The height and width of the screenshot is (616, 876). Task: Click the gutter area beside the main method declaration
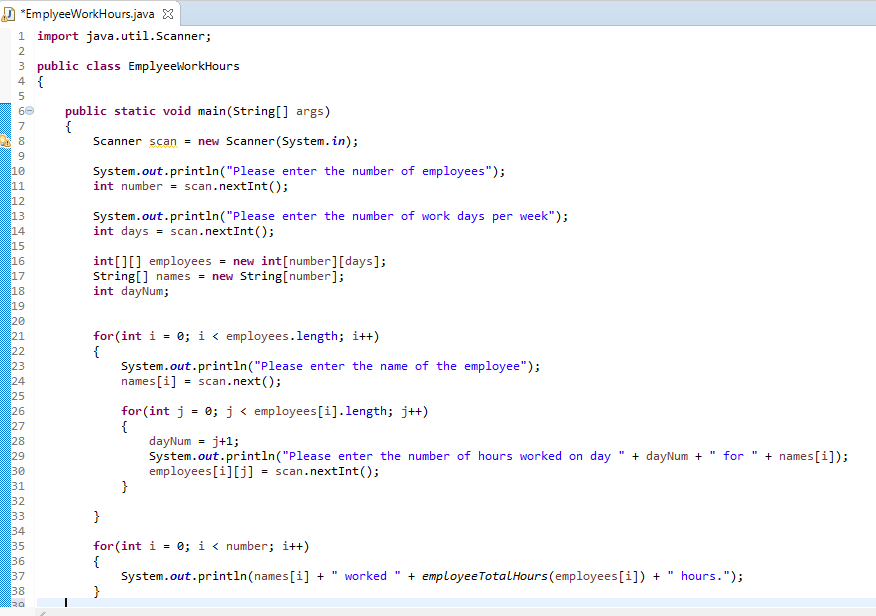coord(7,110)
